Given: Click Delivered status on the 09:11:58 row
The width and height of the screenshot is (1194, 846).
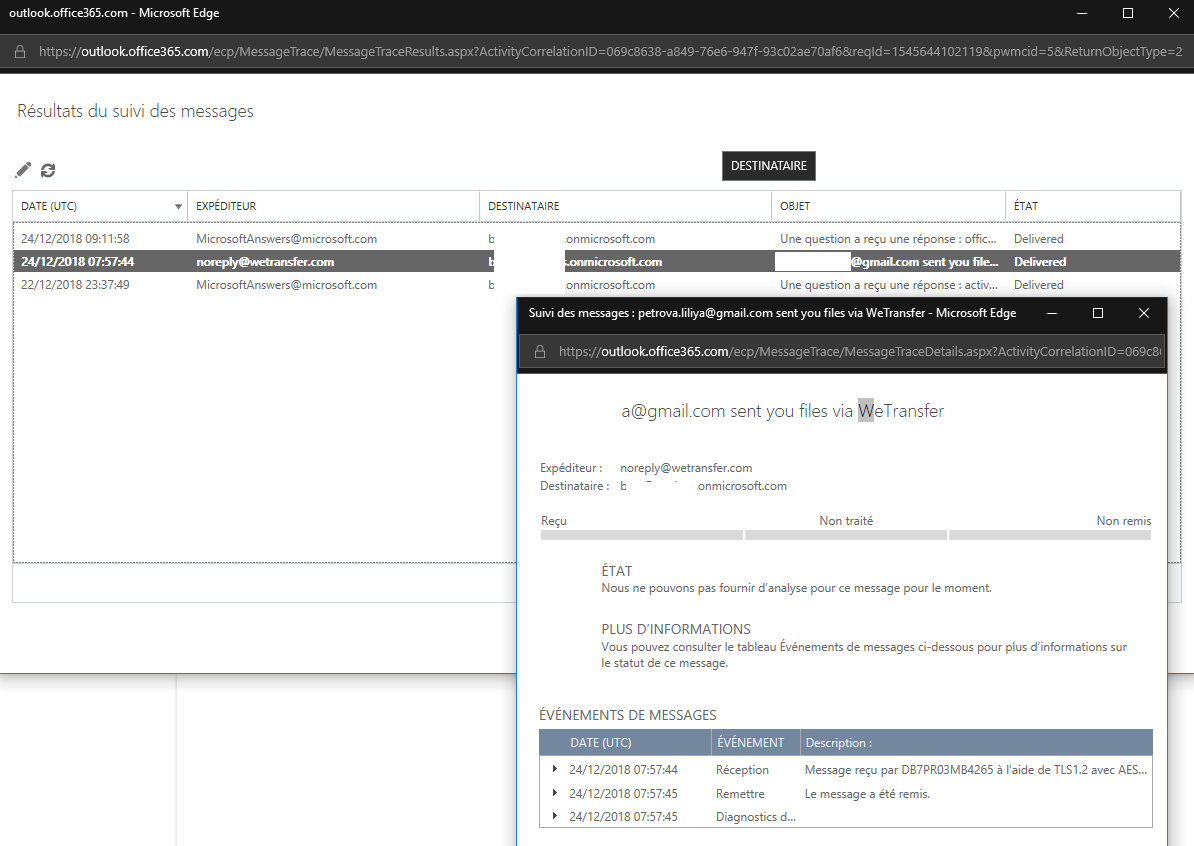Looking at the screenshot, I should 1039,239.
